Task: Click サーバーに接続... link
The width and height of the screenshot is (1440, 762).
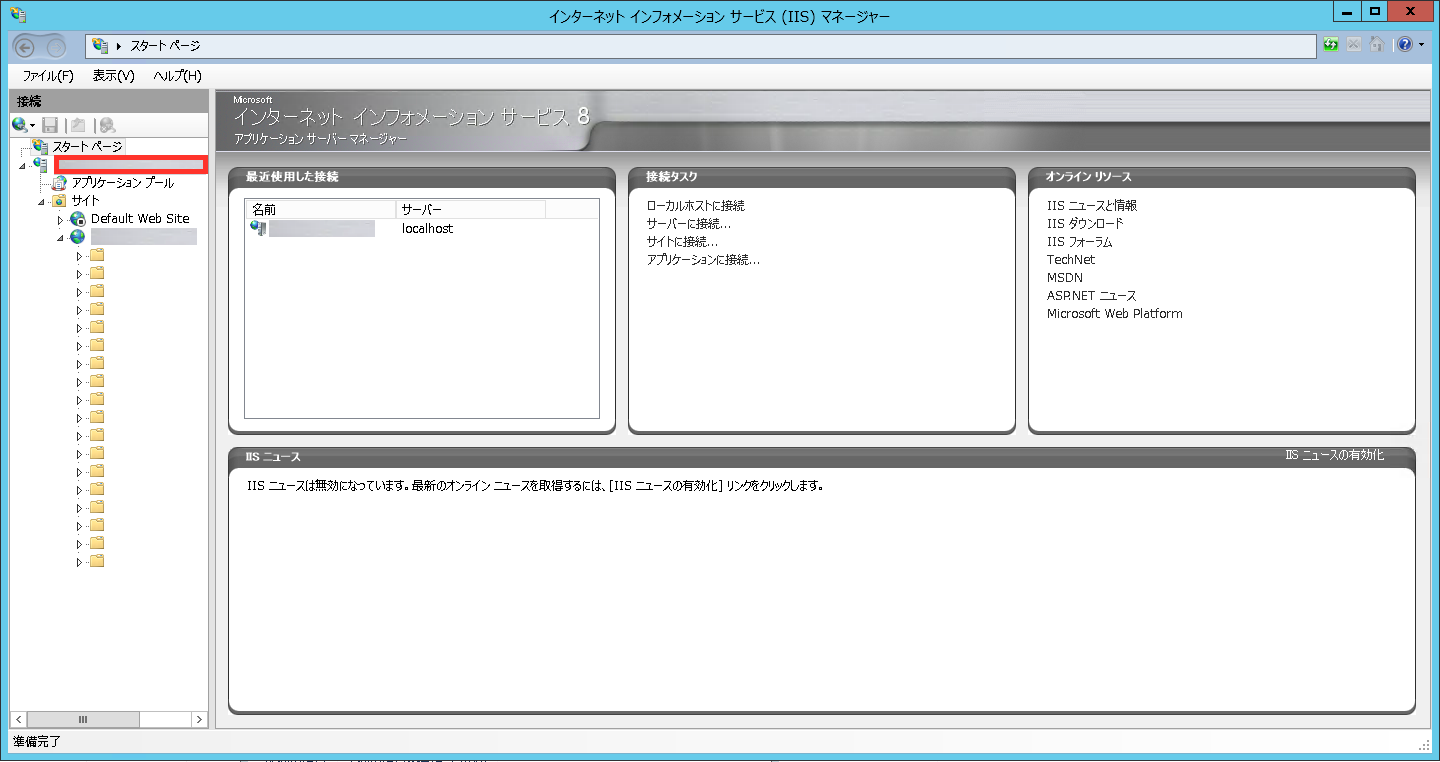Action: click(689, 224)
